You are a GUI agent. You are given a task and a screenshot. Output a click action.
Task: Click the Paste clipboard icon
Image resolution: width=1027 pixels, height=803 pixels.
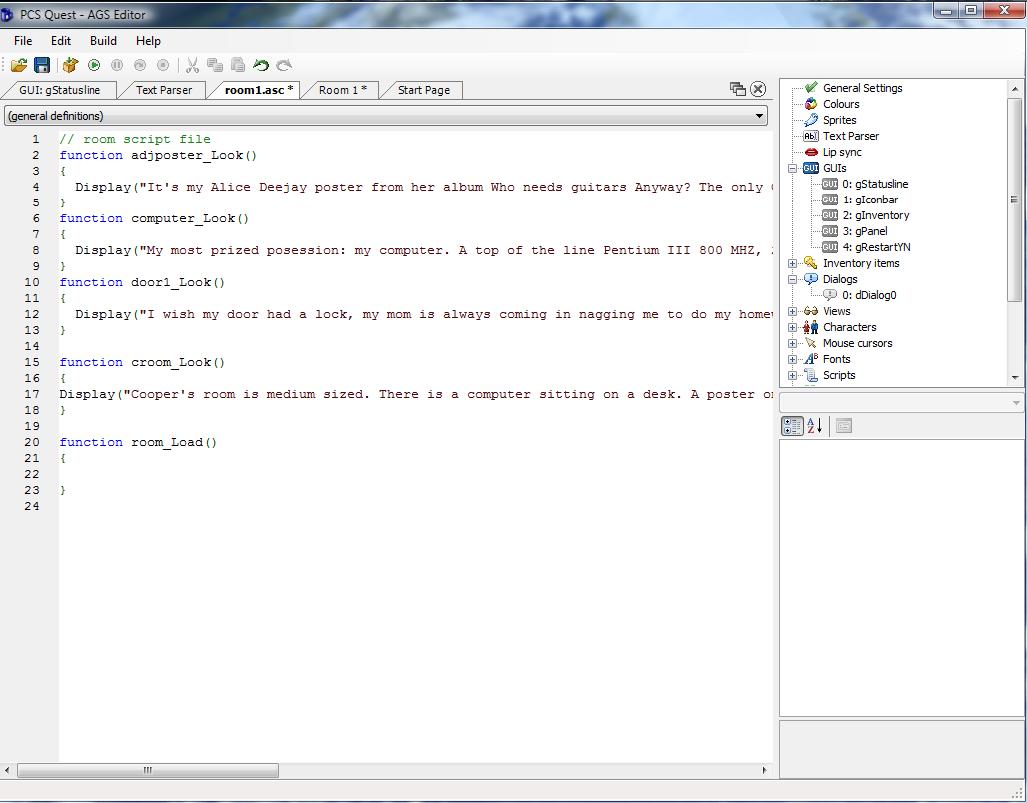(x=238, y=65)
